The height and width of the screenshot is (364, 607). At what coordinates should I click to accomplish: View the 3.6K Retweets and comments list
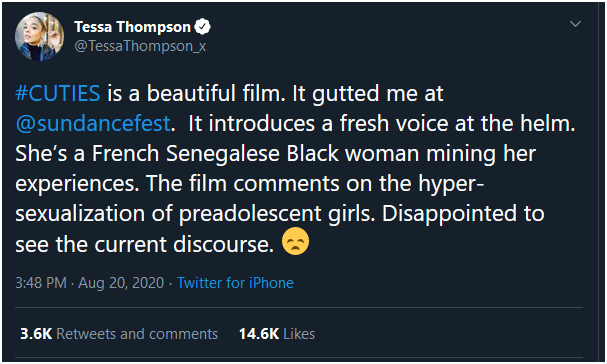[119, 334]
